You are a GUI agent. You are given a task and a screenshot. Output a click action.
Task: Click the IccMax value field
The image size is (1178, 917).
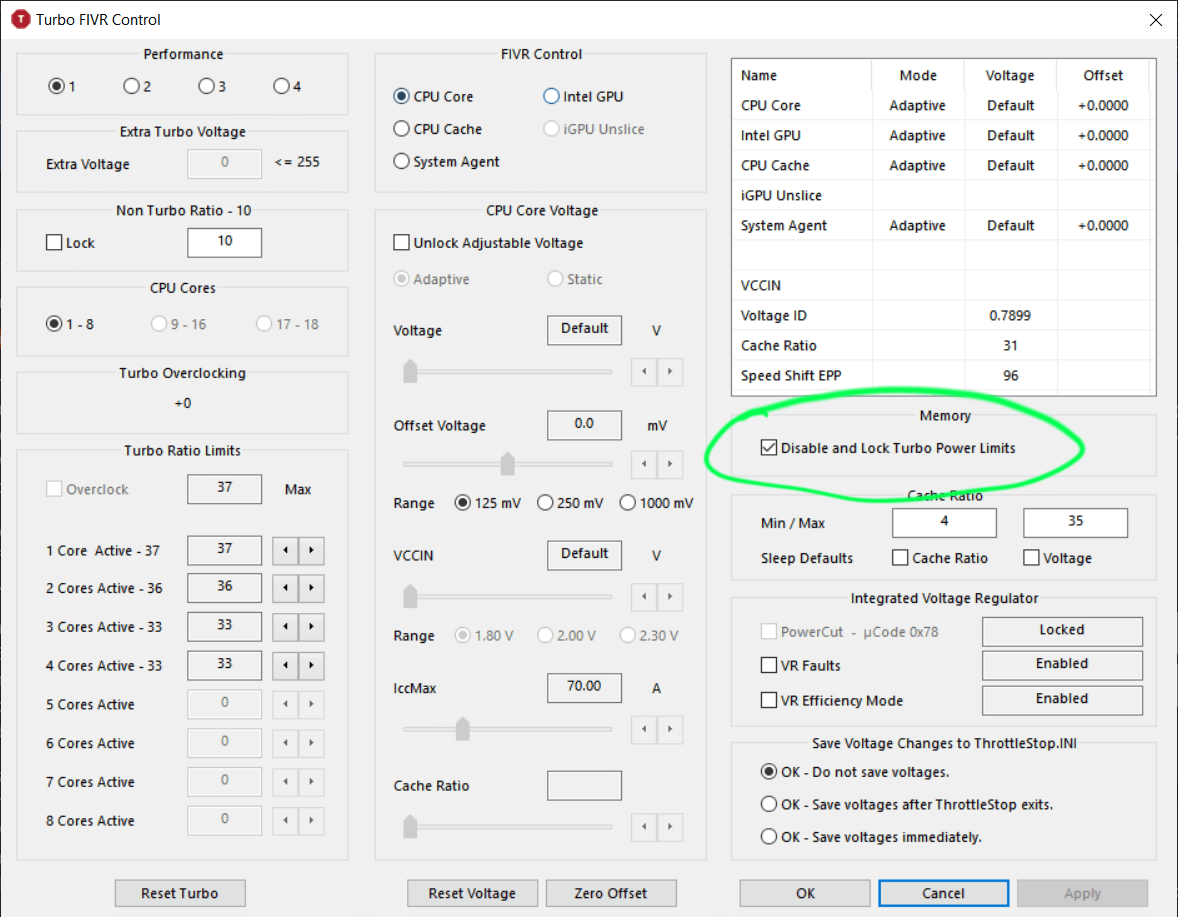584,687
